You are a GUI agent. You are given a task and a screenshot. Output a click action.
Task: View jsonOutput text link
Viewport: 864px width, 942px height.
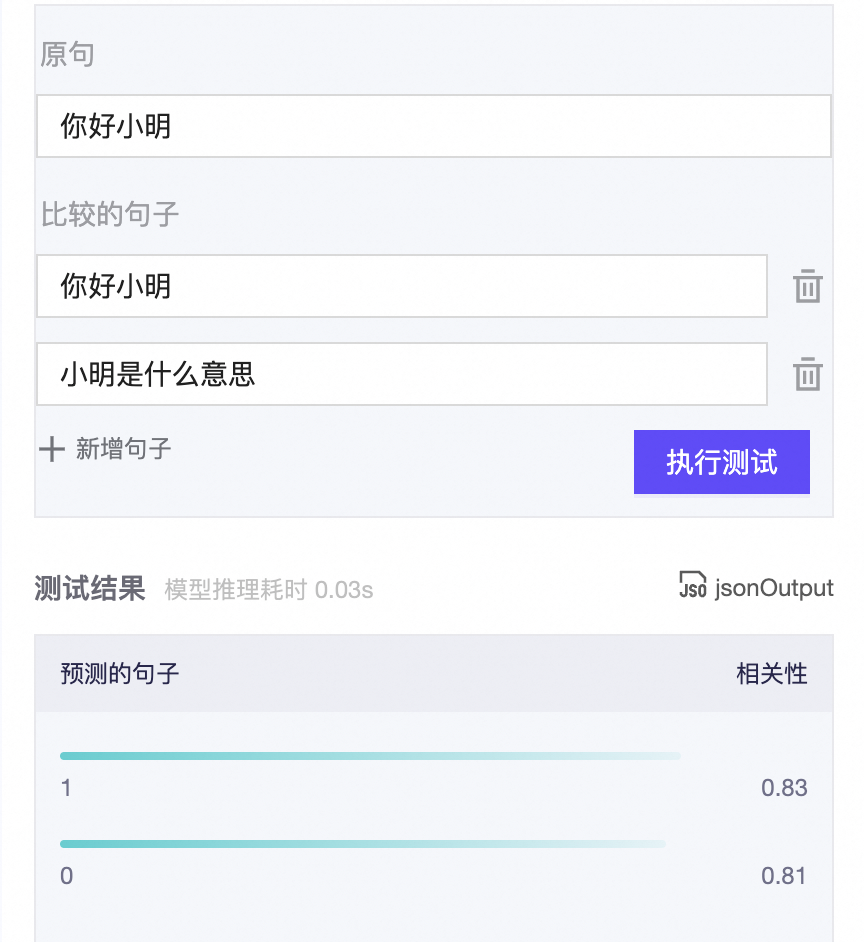[774, 588]
